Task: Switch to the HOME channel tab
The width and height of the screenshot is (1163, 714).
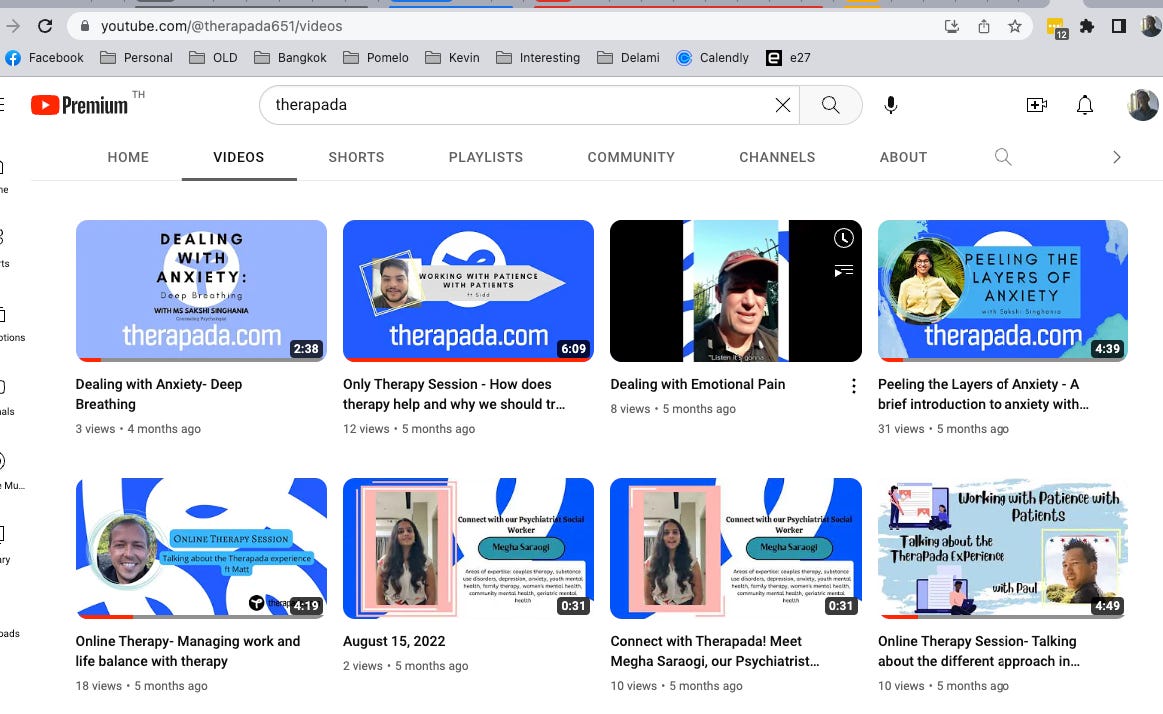Action: point(128,157)
